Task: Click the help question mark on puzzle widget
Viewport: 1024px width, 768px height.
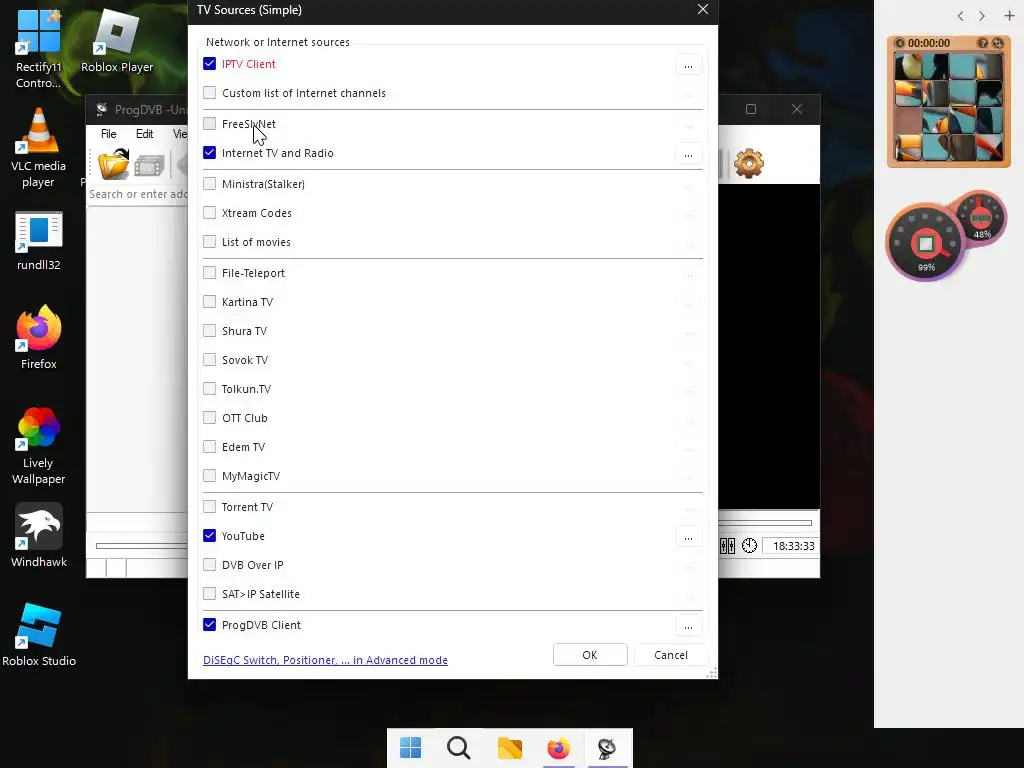Action: coord(982,43)
